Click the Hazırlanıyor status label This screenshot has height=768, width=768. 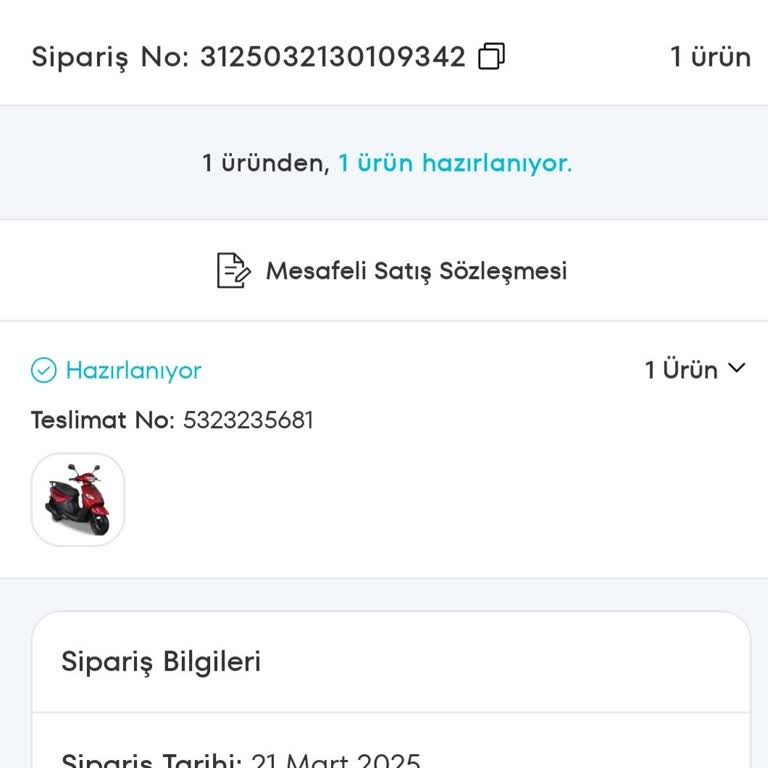point(133,371)
